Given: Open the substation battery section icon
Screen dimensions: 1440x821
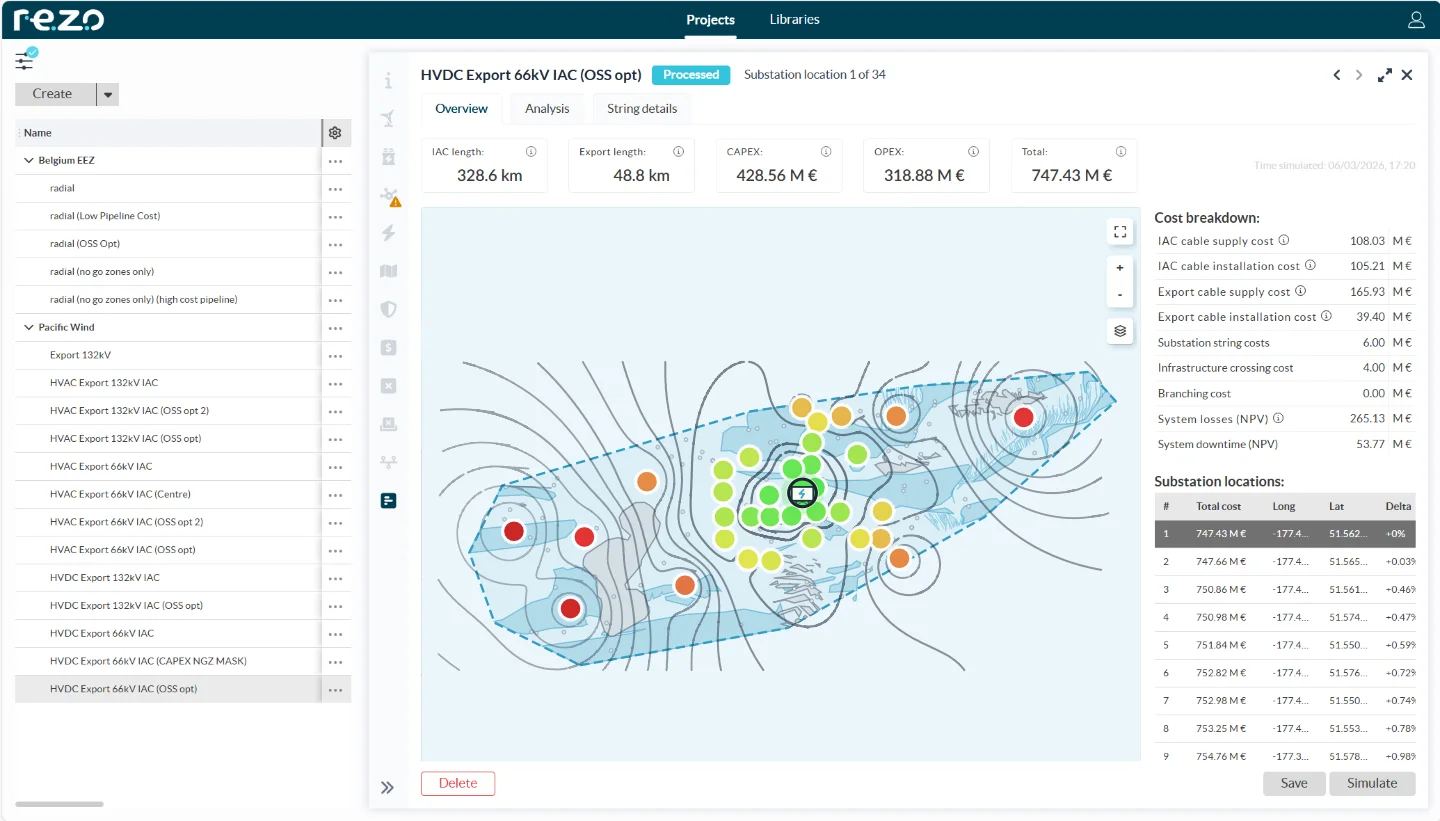Looking at the screenshot, I should point(389,157).
